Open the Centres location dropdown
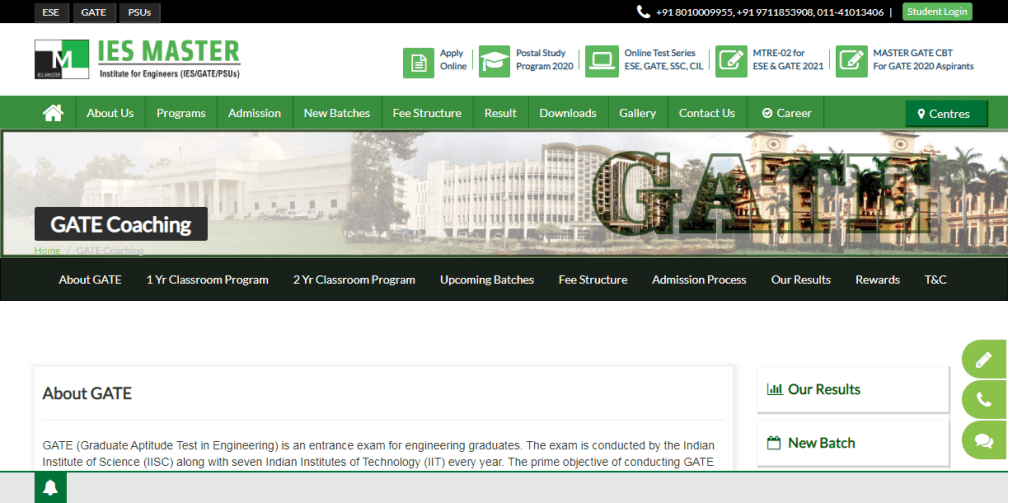This screenshot has height=503, width=1022. click(x=945, y=114)
